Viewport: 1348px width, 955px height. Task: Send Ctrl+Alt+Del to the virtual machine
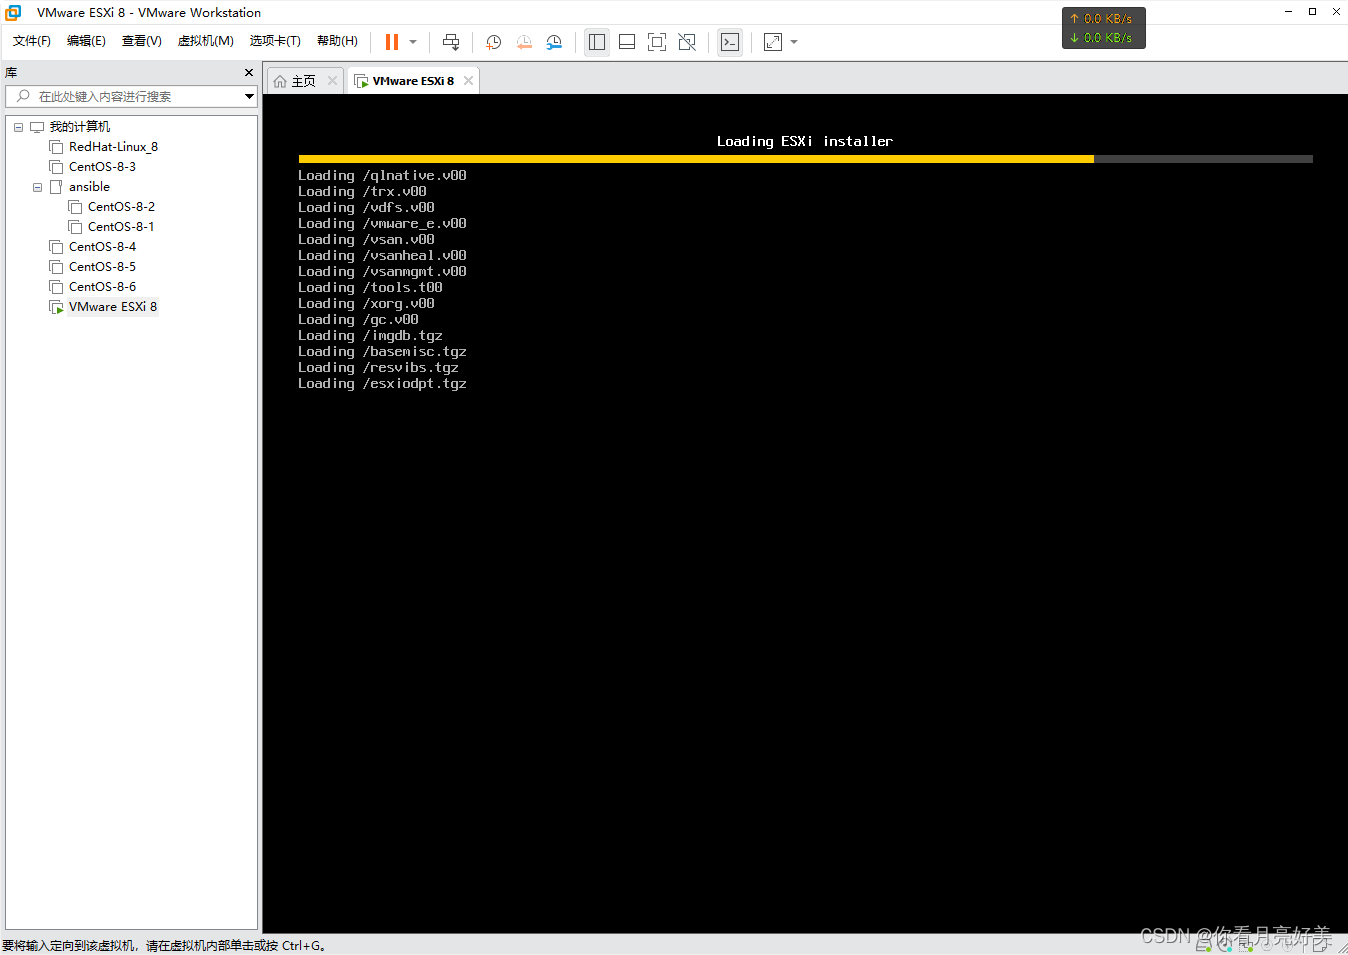451,42
